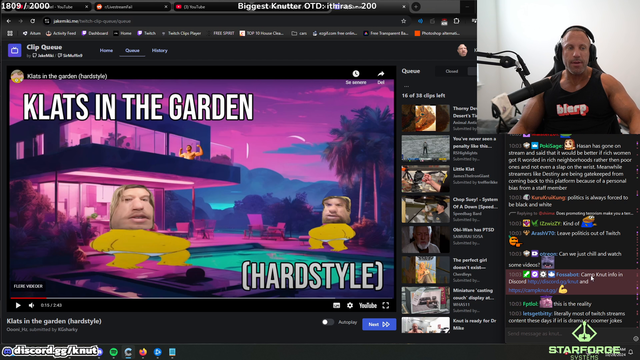Open the browser extensions puzzle icon
The height and width of the screenshot is (360, 640).
456,21
